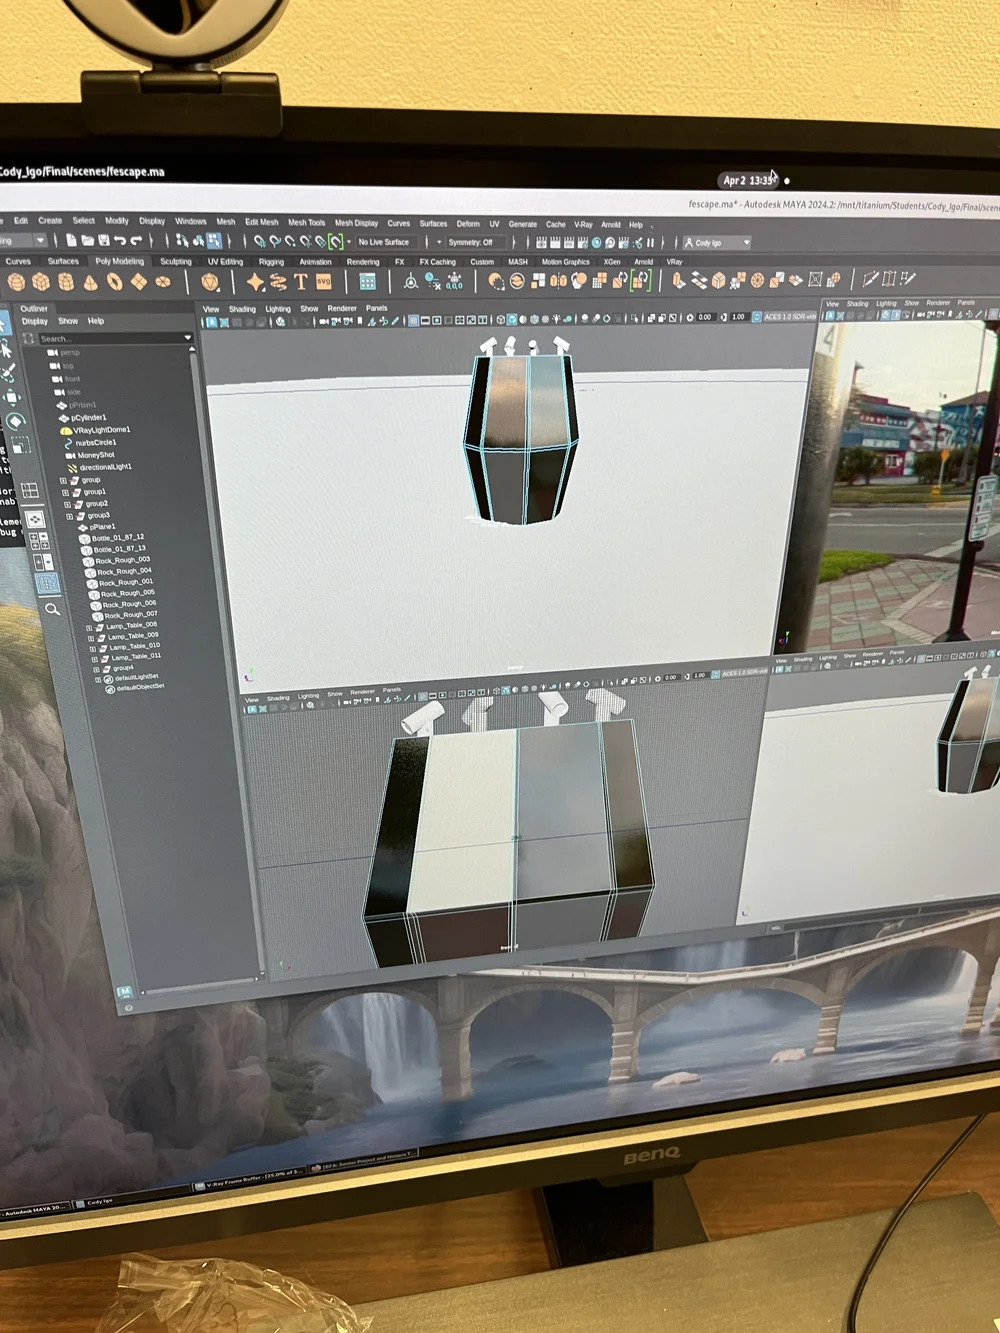Expand Lamp_Table_008 in Outliner
1000x1333 pixels.
90,626
